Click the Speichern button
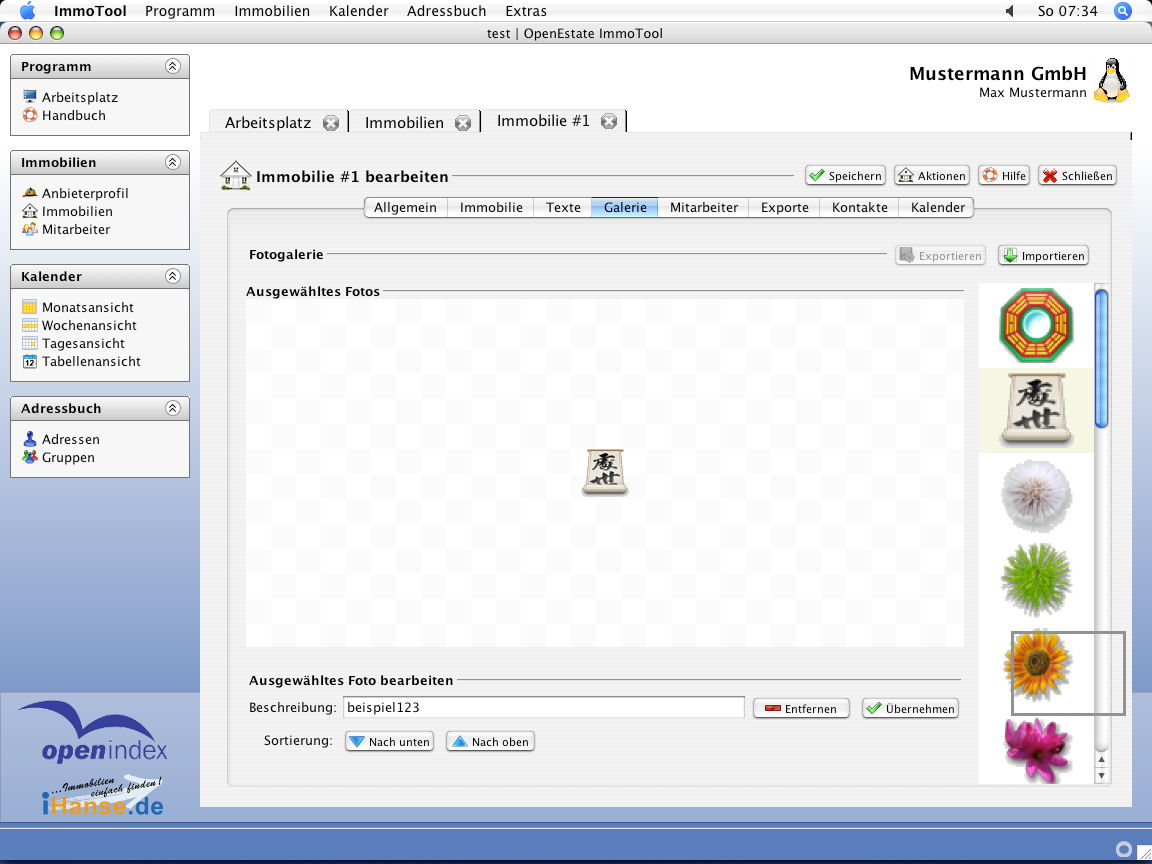 click(845, 176)
